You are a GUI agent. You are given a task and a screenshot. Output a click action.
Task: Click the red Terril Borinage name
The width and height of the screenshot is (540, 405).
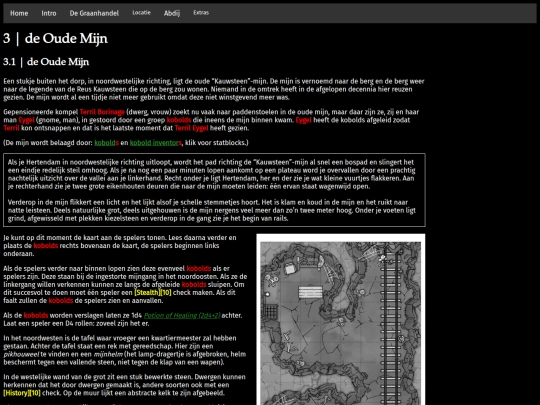(x=102, y=112)
